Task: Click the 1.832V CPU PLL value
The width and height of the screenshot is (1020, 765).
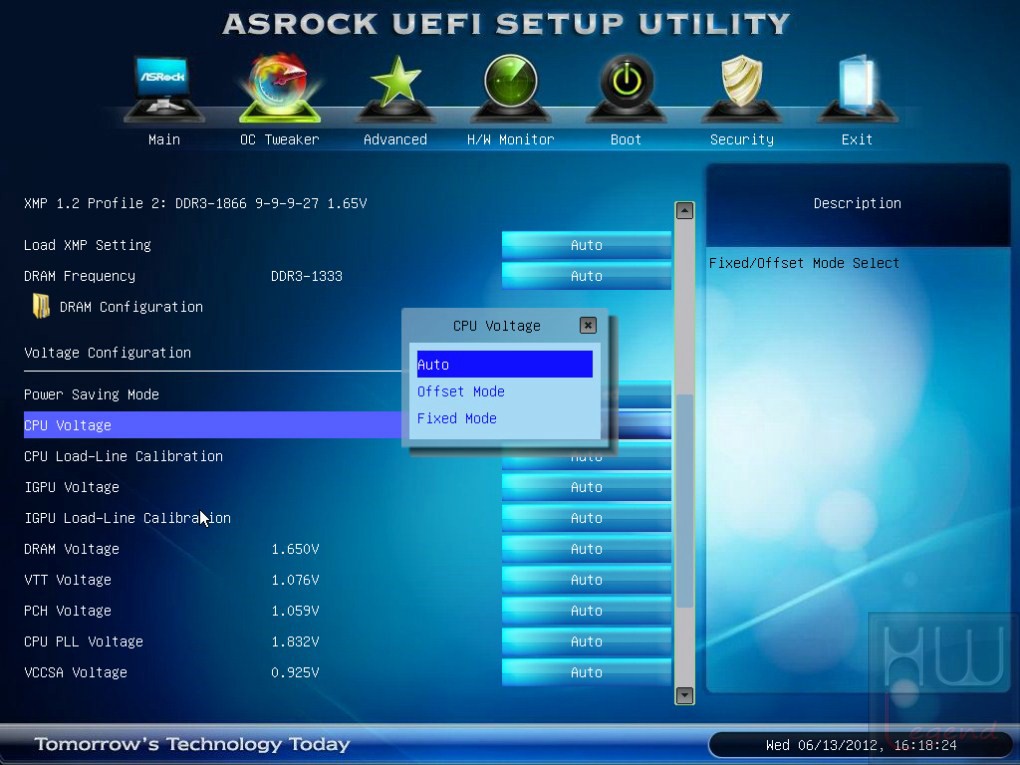Action: (295, 641)
